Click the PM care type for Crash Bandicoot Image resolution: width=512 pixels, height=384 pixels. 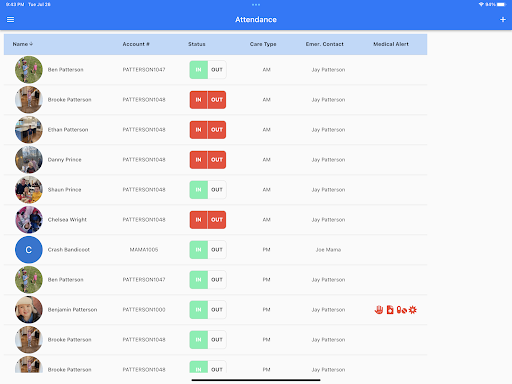[266, 250]
